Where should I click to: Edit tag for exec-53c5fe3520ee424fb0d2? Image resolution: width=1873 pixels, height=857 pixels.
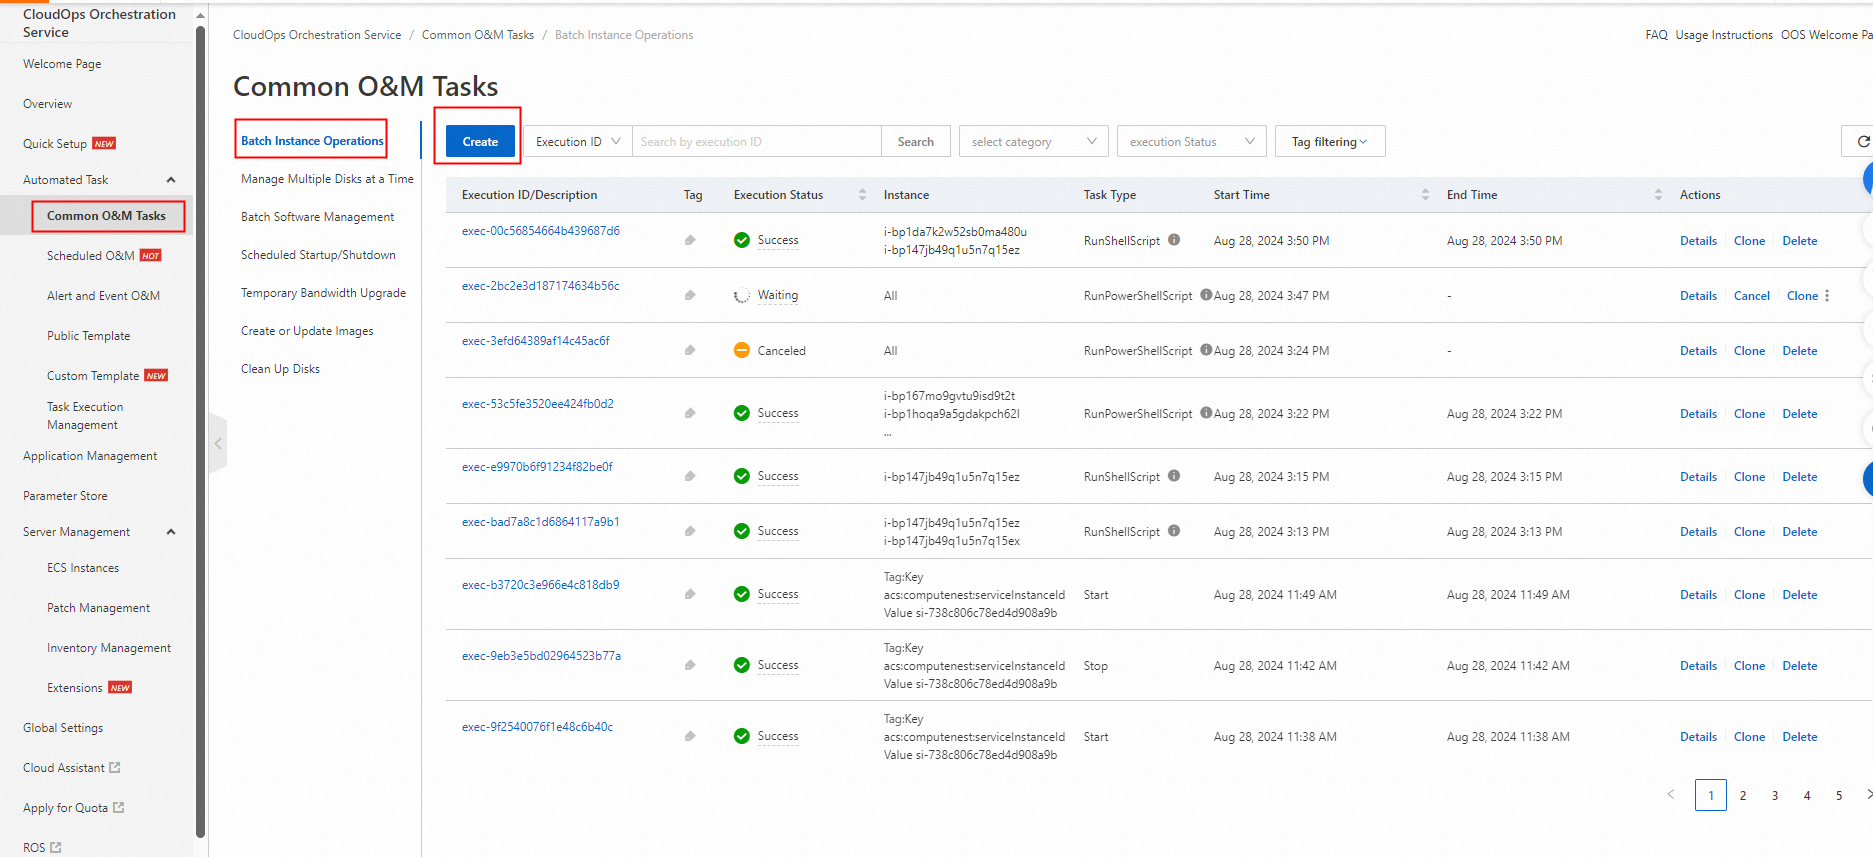pos(690,413)
